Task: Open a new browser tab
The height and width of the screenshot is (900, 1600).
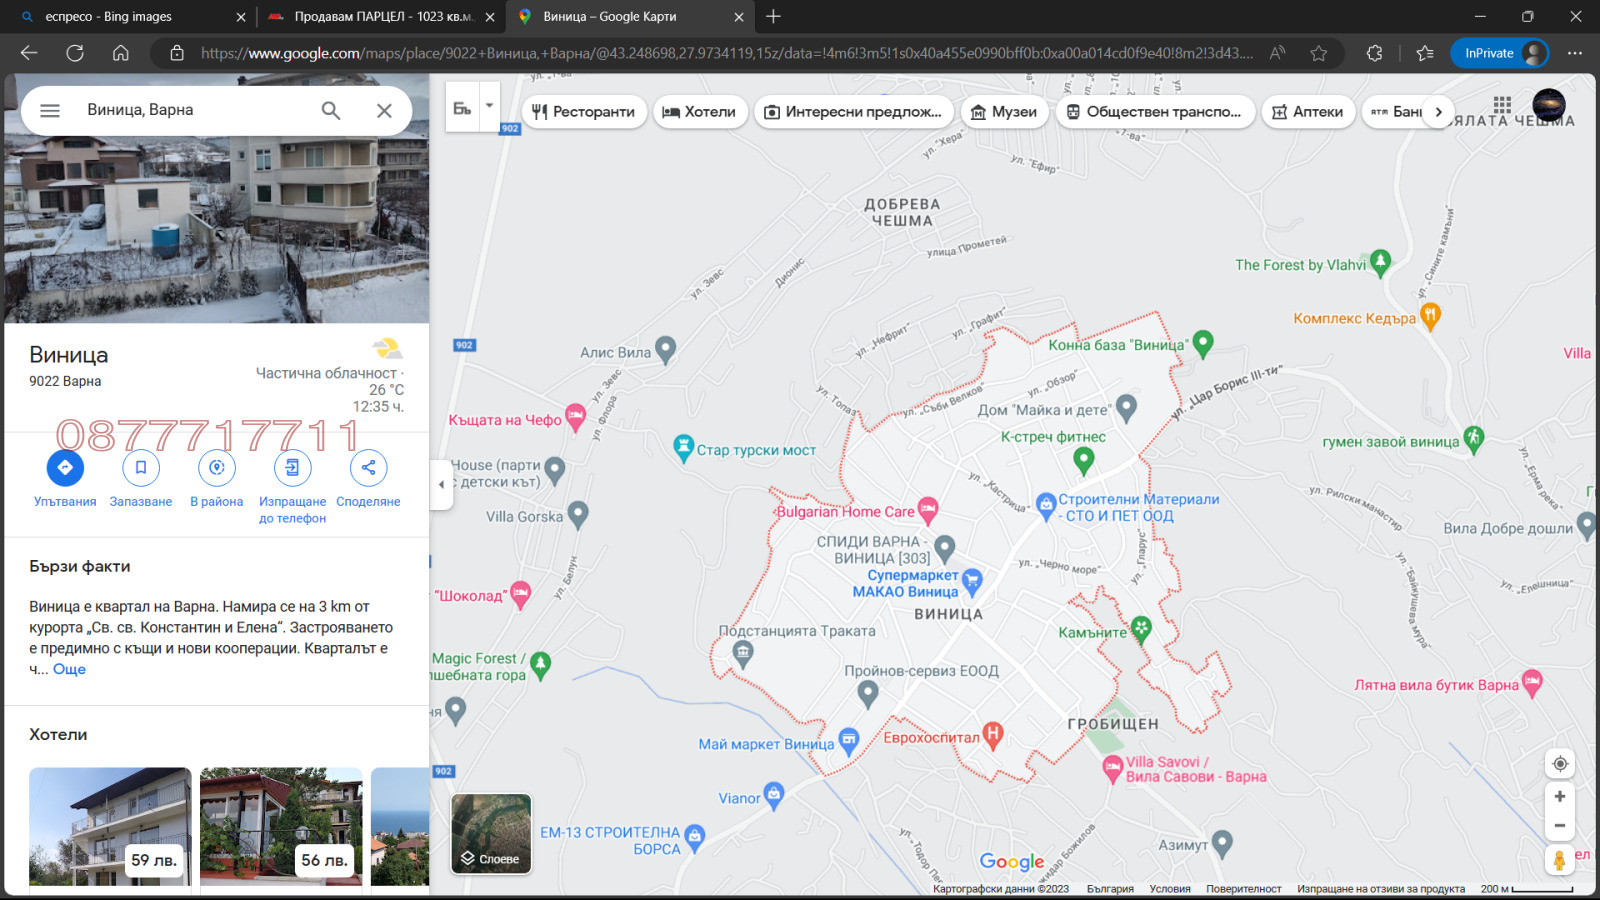Action: (773, 17)
